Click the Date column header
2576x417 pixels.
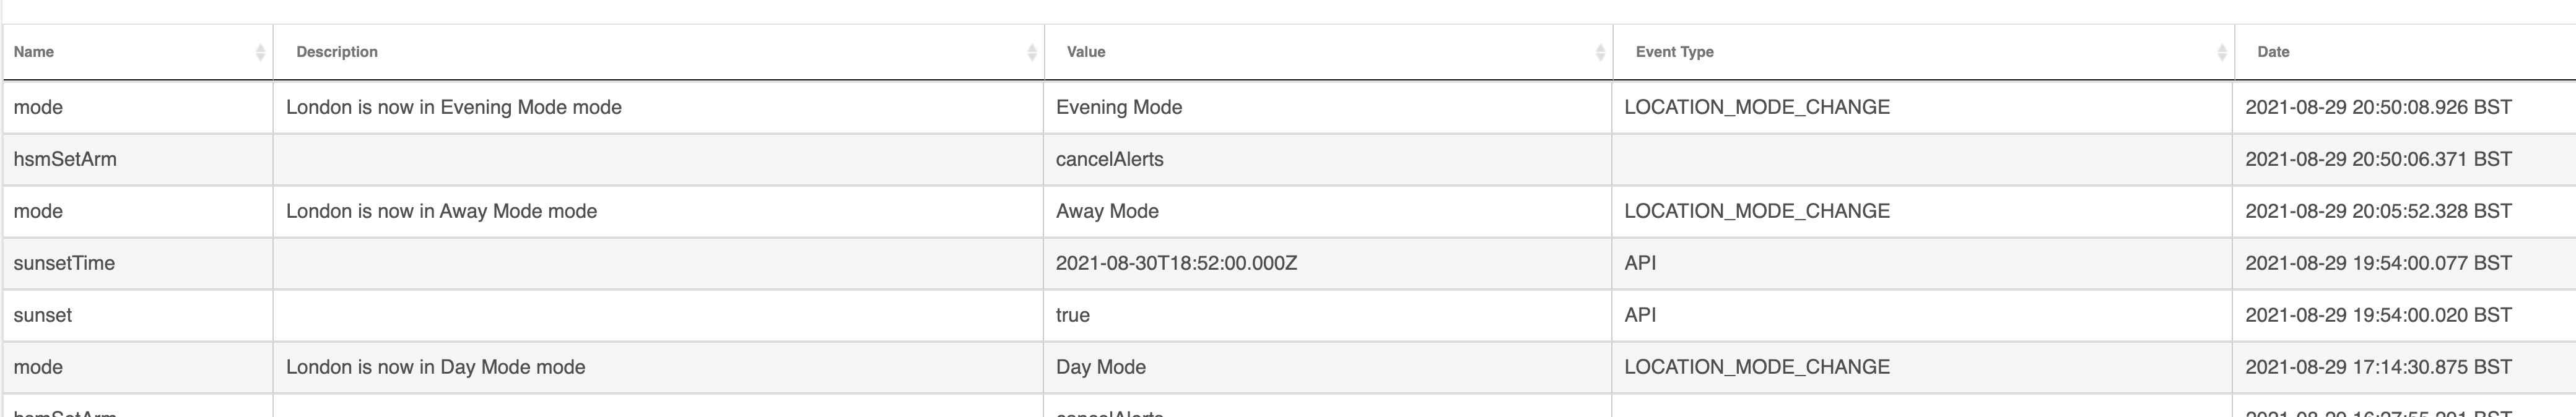tap(2404, 52)
